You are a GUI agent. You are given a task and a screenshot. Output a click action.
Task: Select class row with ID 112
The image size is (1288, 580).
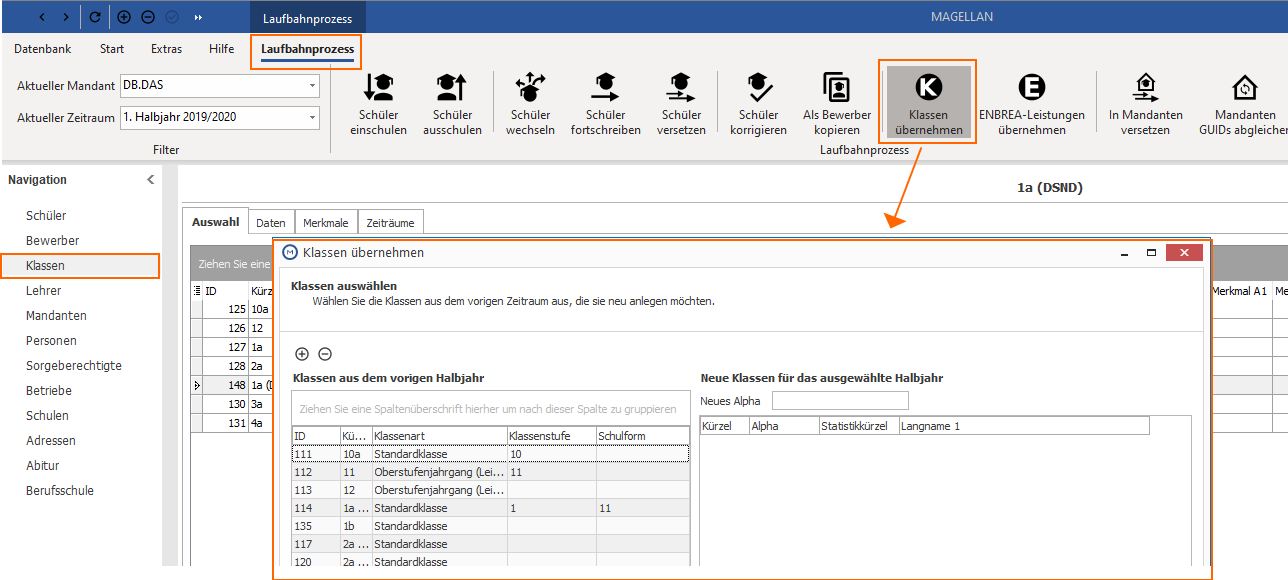490,472
